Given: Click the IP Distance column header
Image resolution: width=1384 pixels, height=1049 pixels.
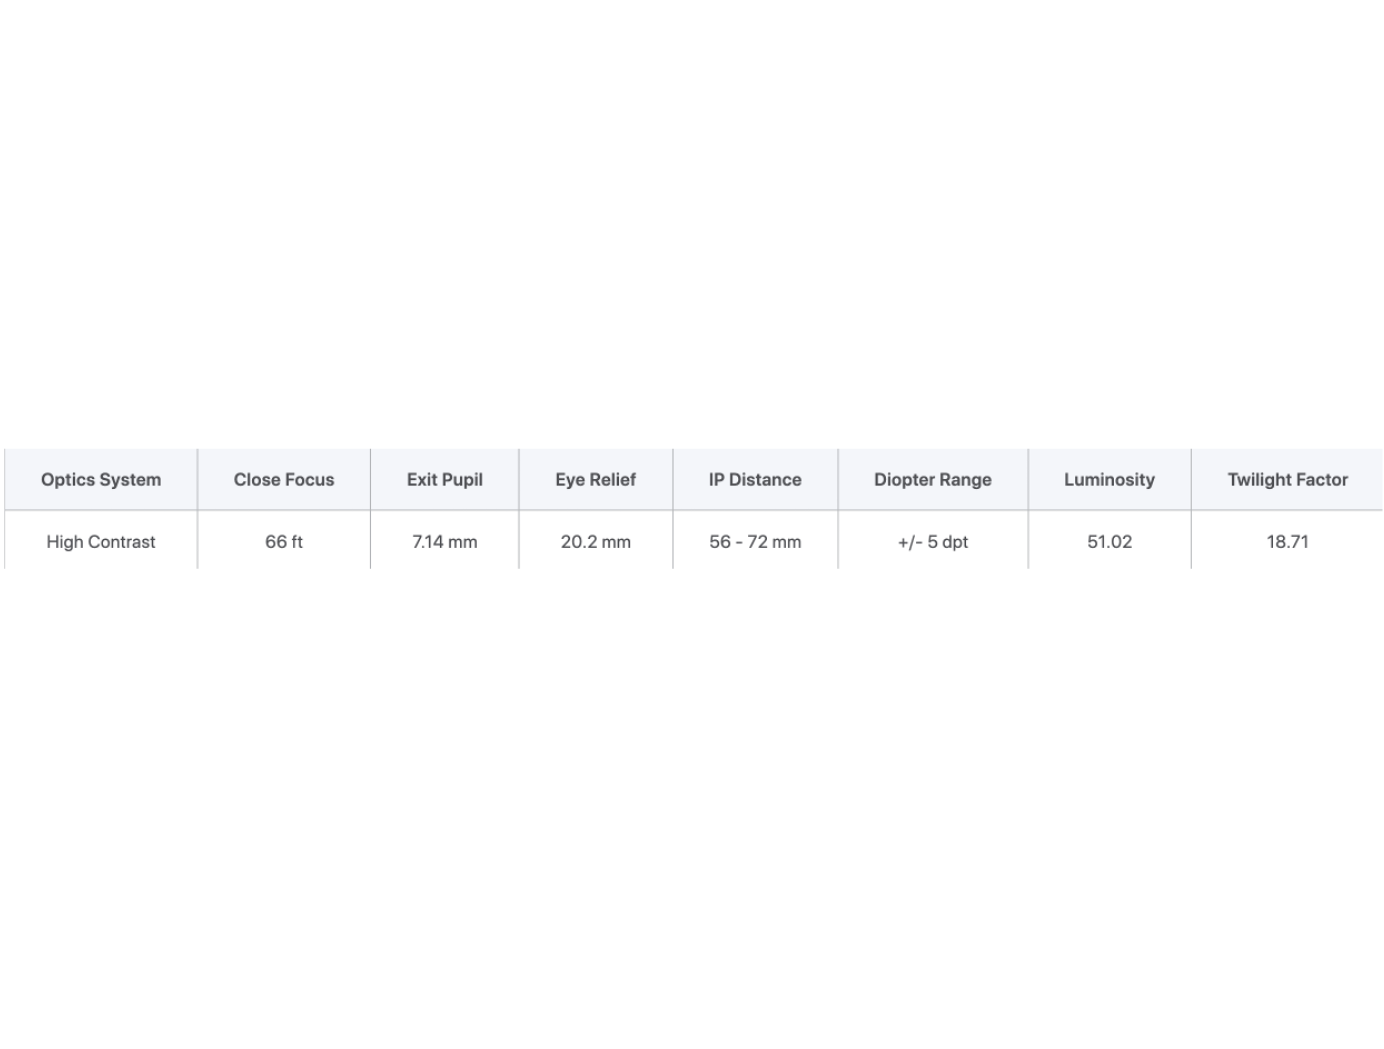Looking at the screenshot, I should [755, 480].
